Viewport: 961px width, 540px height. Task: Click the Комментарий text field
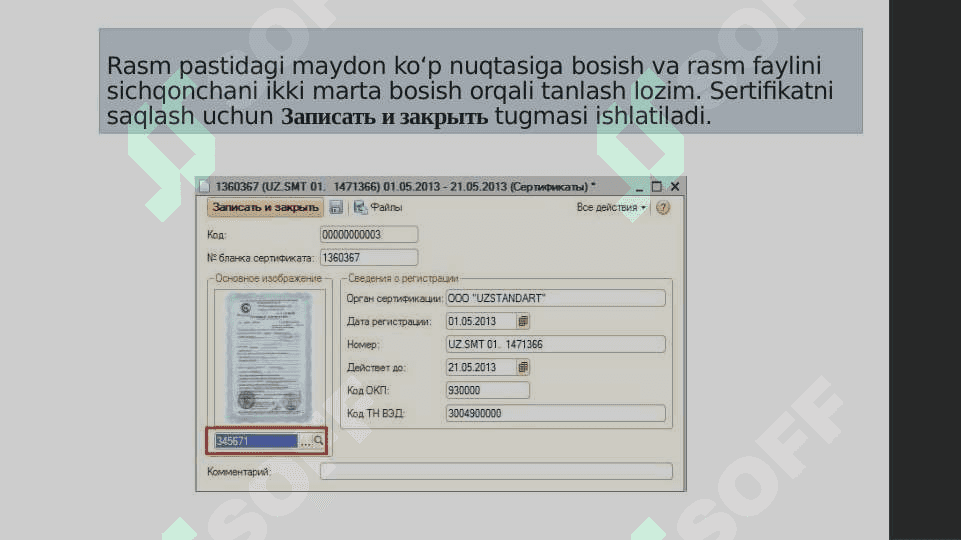click(x=496, y=471)
